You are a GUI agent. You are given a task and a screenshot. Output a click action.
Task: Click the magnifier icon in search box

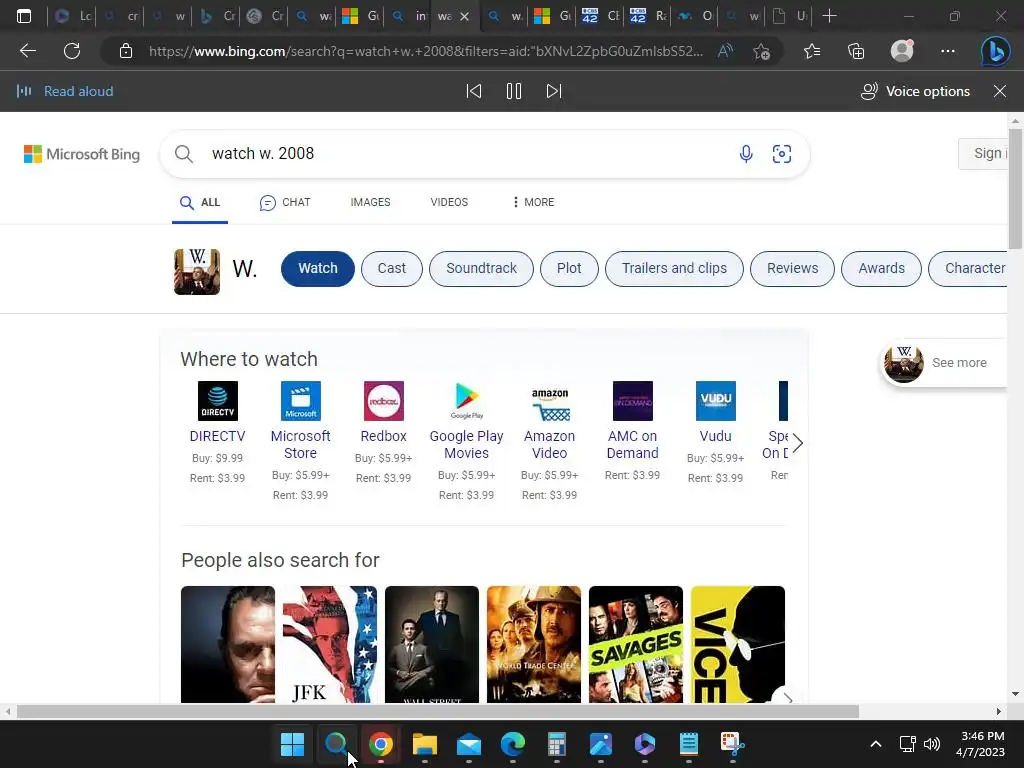(184, 154)
